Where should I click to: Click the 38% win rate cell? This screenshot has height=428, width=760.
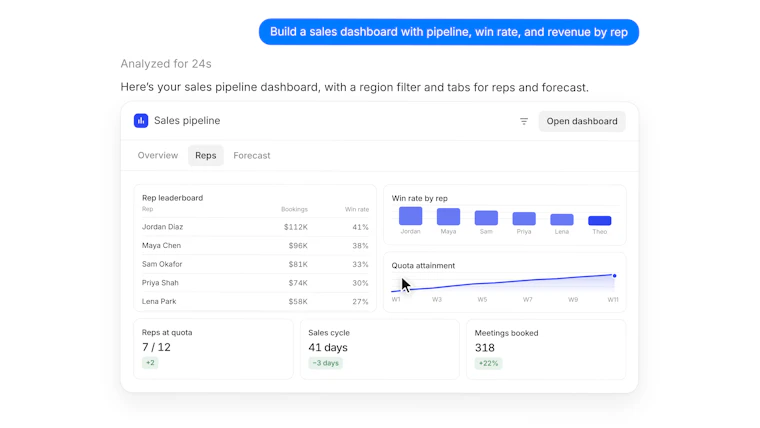pos(360,246)
